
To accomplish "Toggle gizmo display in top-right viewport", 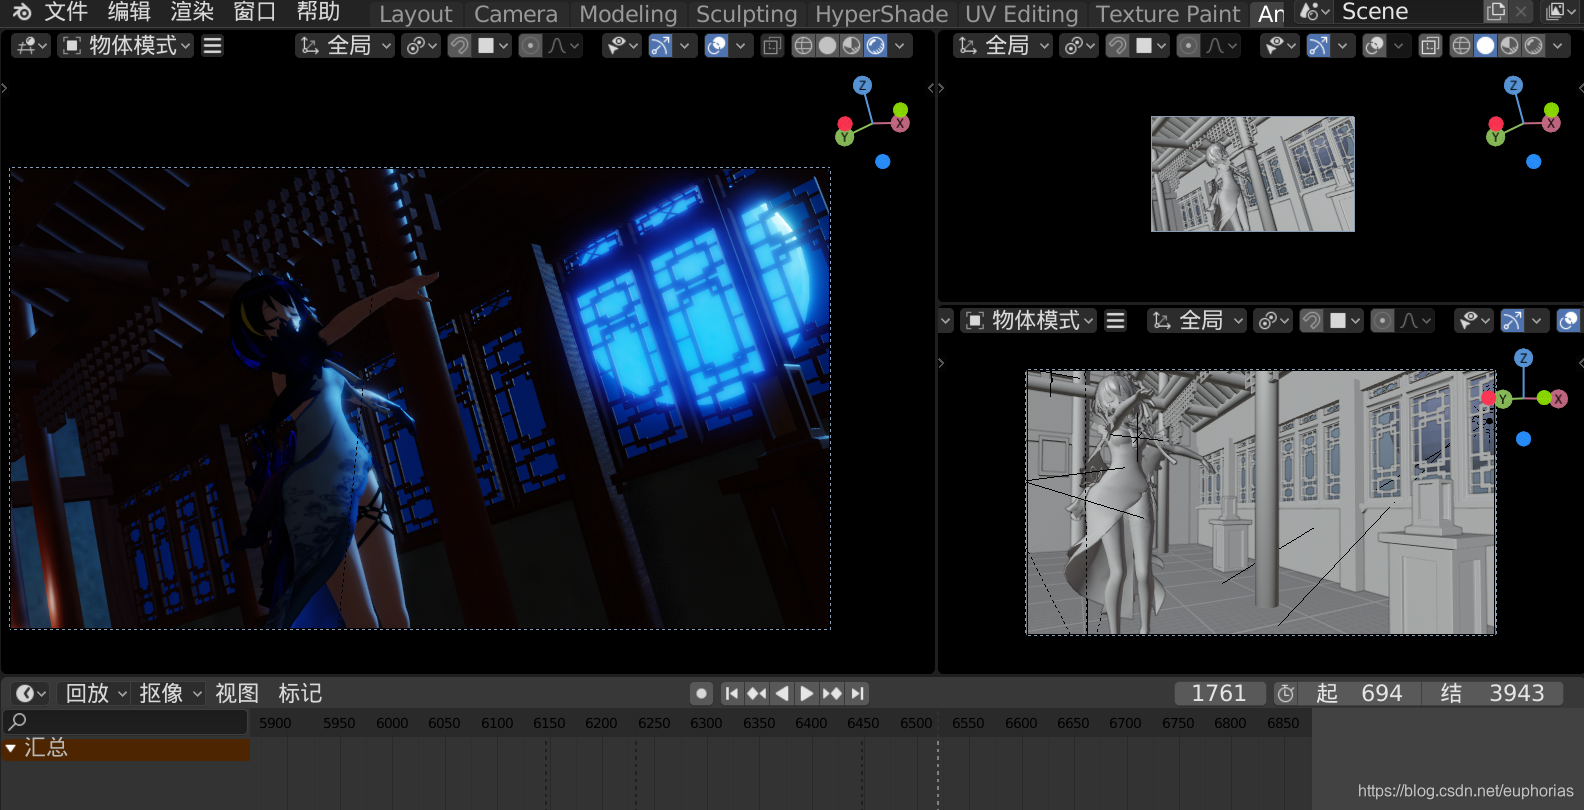I will 1319,46.
